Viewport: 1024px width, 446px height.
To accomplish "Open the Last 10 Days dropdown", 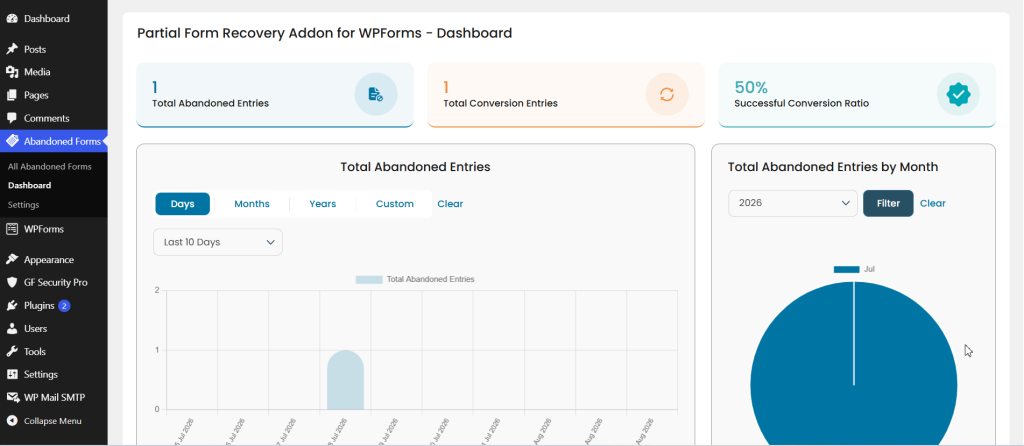I will (218, 242).
